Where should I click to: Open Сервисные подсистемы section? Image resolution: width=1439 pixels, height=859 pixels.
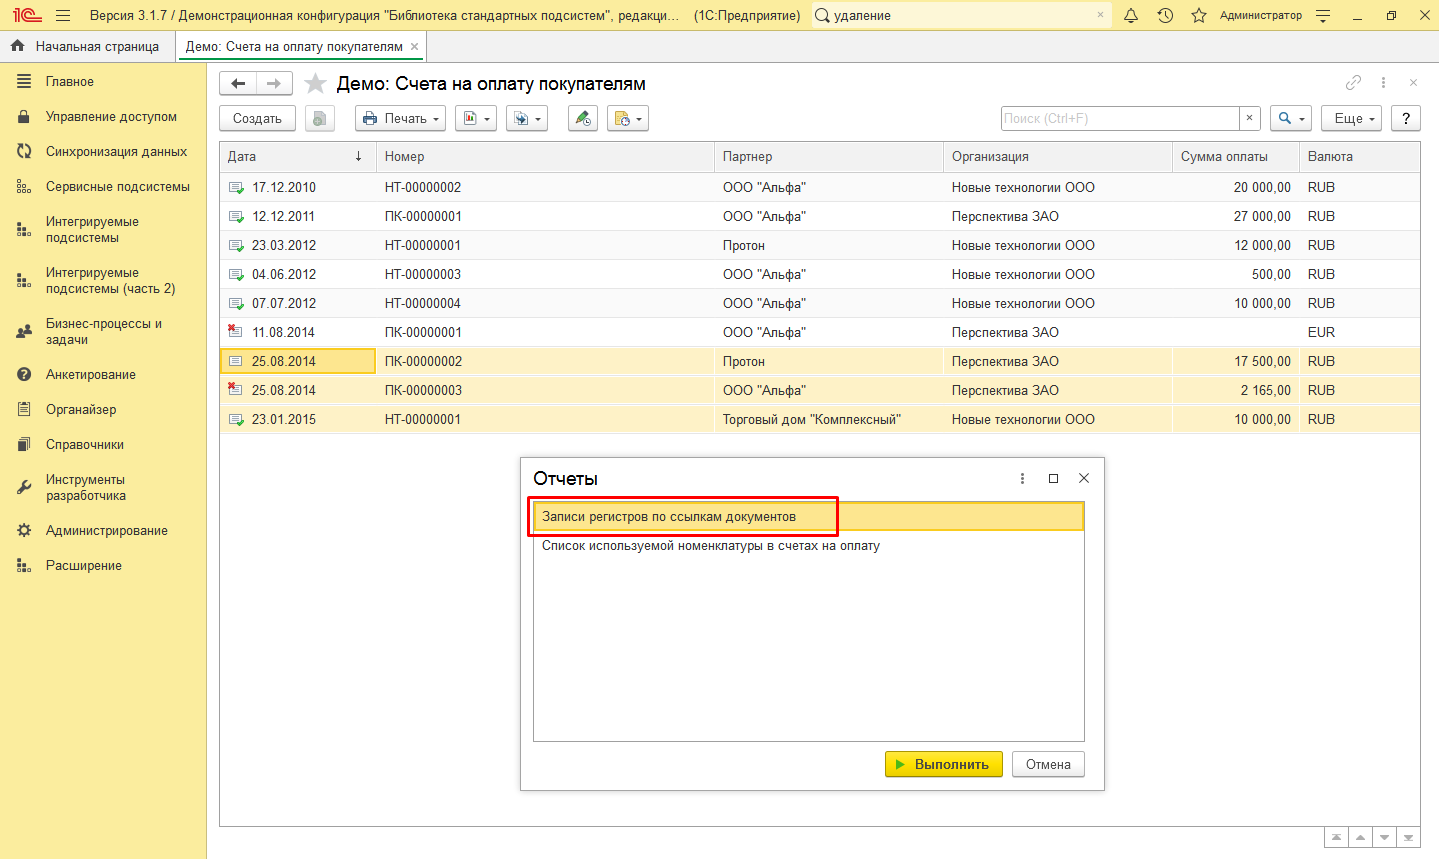(117, 187)
